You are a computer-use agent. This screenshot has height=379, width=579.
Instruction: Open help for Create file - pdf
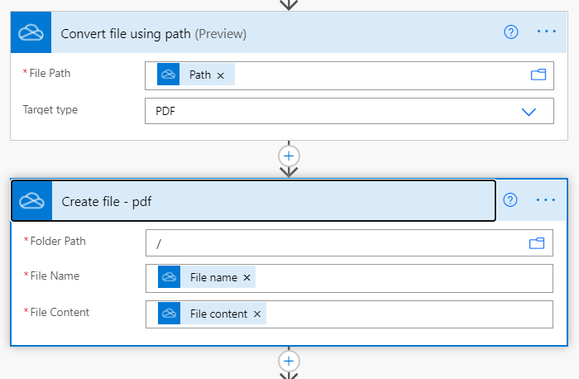(510, 200)
